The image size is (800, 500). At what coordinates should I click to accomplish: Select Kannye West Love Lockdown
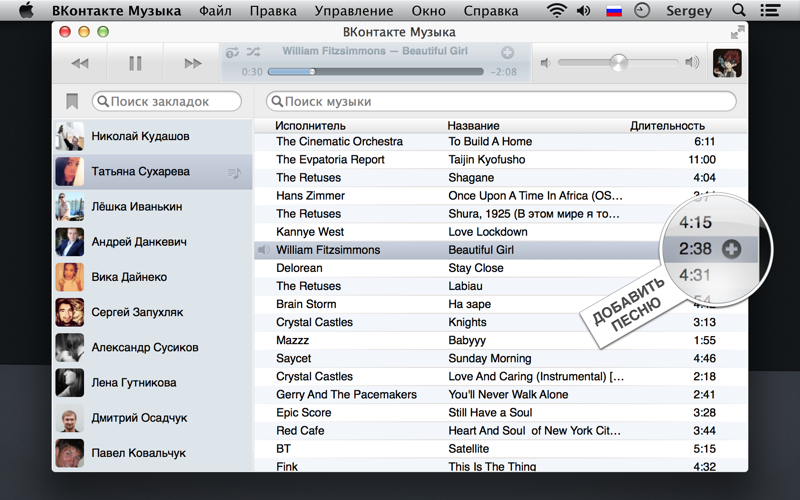501,232
